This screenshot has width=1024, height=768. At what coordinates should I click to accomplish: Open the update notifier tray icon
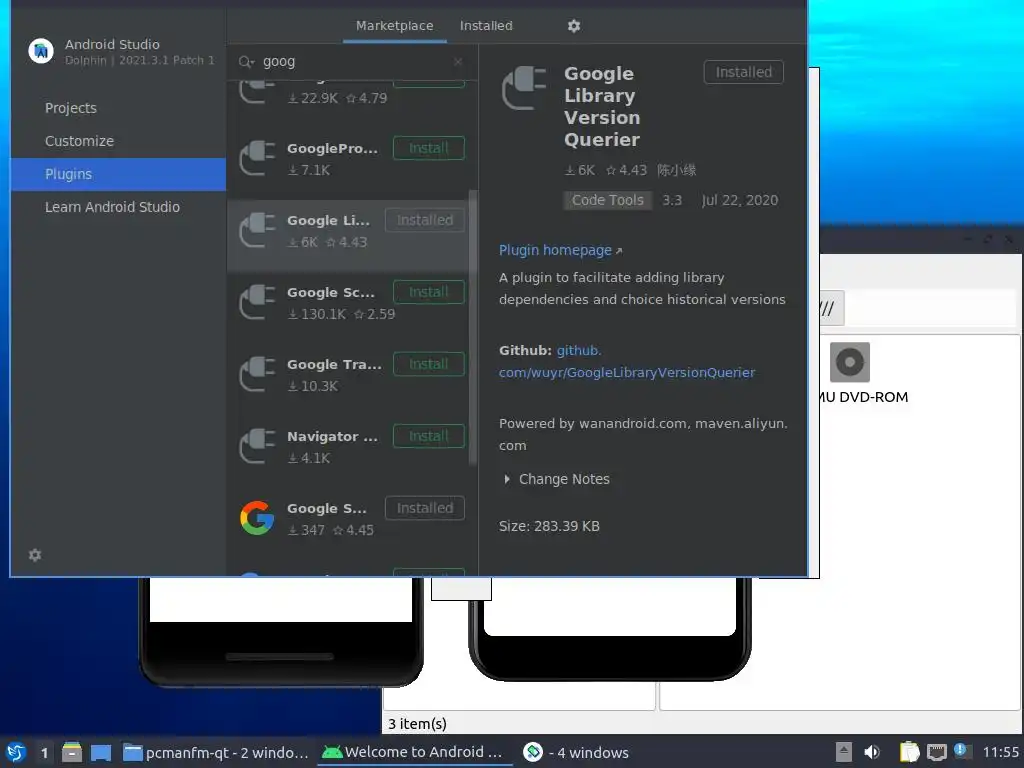point(961,750)
